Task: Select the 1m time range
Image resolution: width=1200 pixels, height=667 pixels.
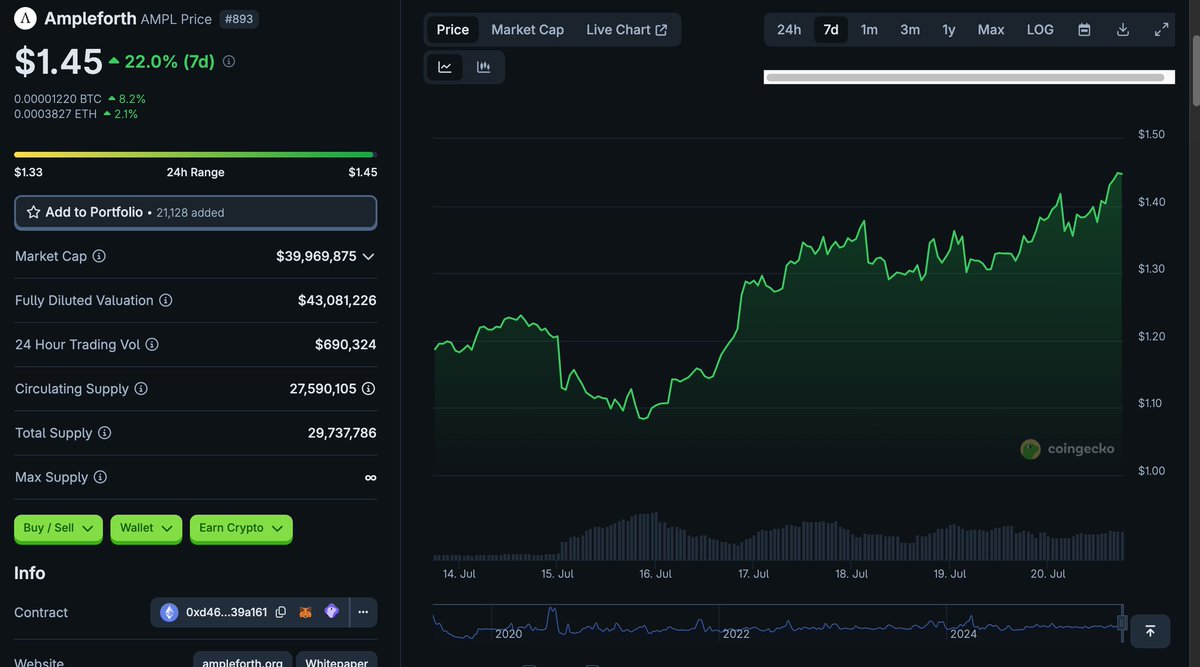Action: click(870, 30)
